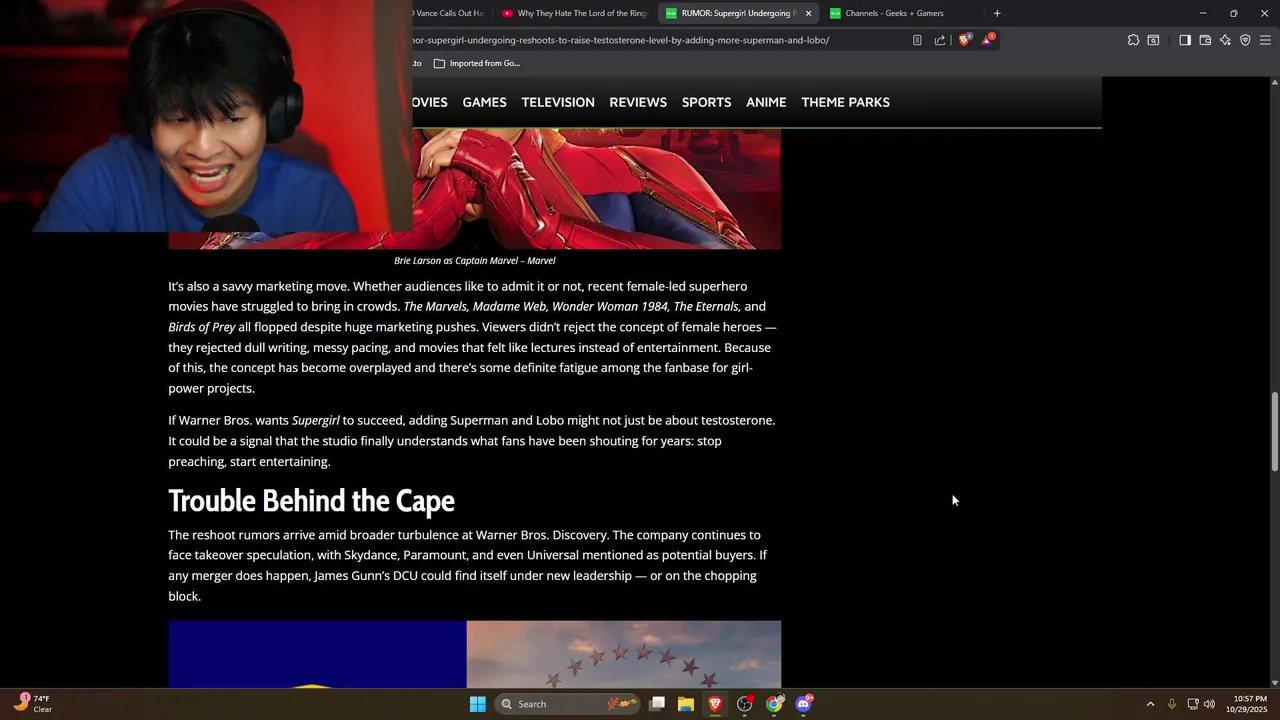Click text 'stop preaching, start entertaining.'

pyautogui.click(x=445, y=451)
